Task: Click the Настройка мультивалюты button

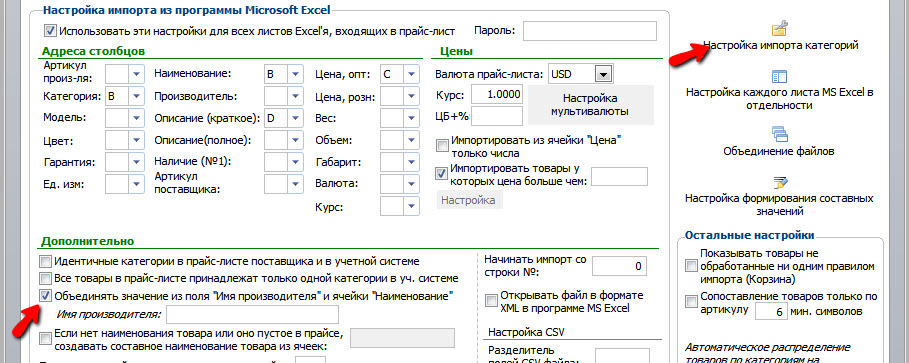Action: (590, 104)
